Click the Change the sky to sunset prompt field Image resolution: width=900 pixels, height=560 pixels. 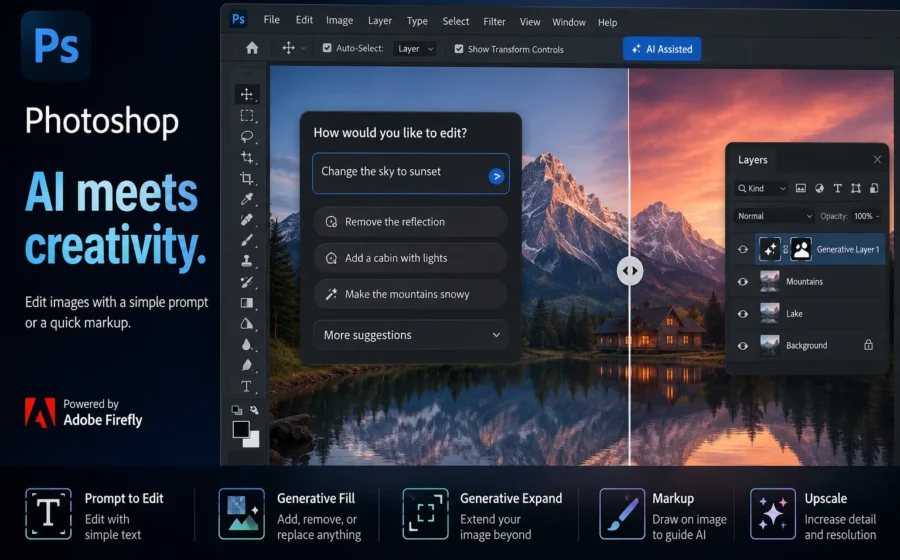tap(411, 173)
